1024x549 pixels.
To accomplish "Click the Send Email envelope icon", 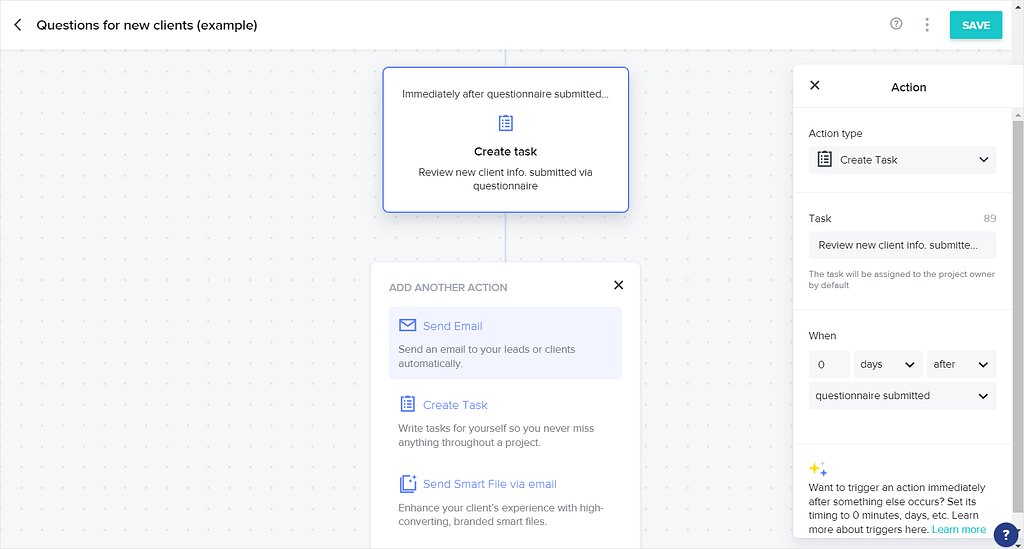I will pyautogui.click(x=408, y=325).
